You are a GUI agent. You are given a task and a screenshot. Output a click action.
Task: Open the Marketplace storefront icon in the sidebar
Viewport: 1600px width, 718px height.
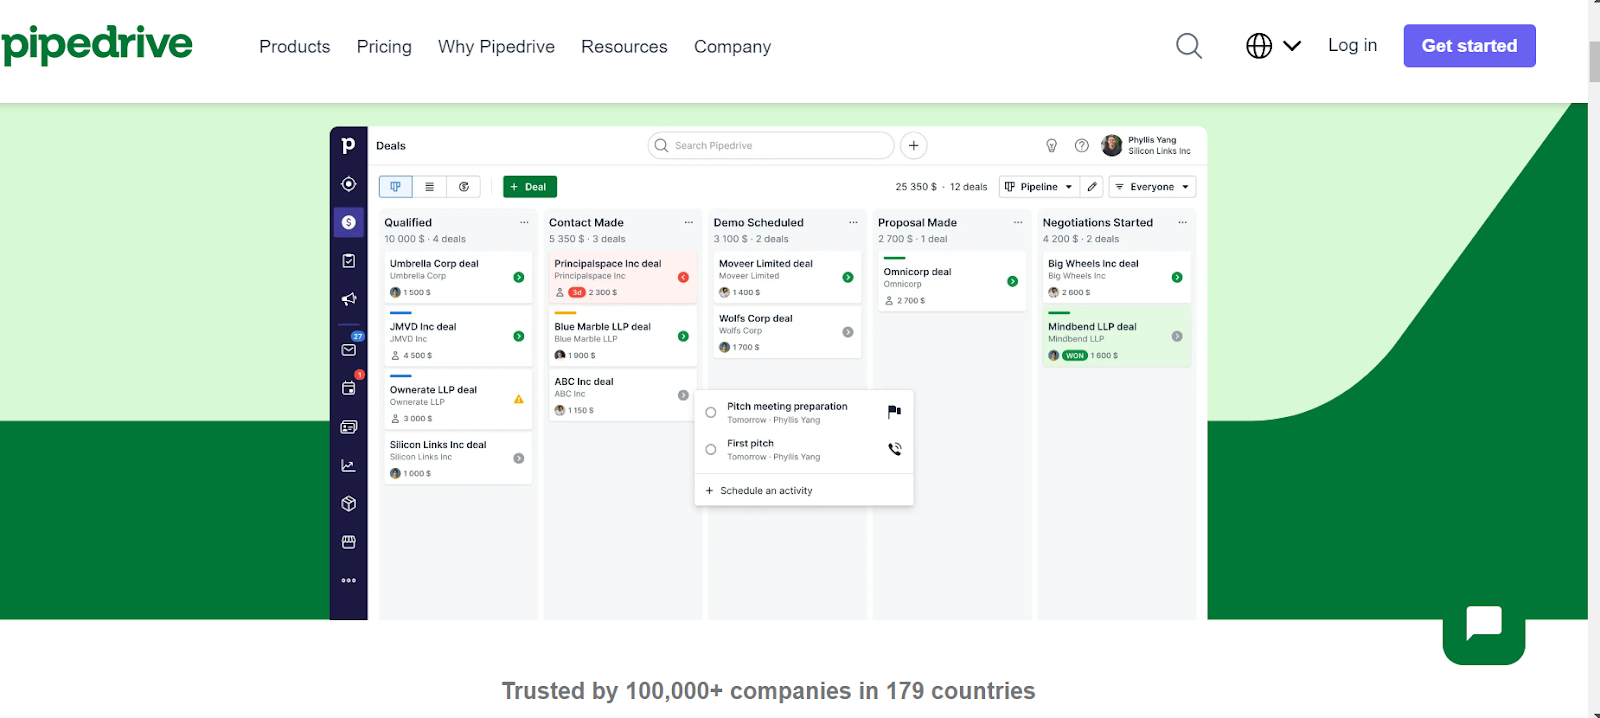click(348, 542)
